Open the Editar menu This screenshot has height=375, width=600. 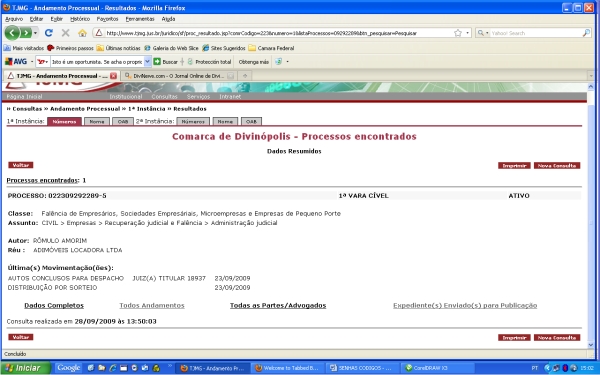(36, 19)
